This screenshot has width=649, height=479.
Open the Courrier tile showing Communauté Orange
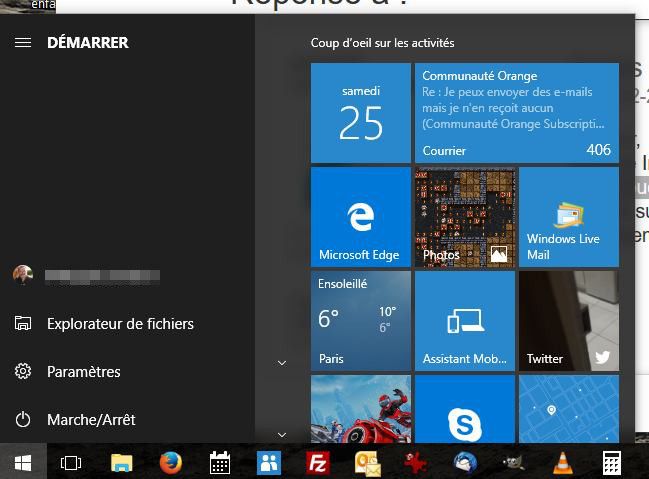[516, 113]
